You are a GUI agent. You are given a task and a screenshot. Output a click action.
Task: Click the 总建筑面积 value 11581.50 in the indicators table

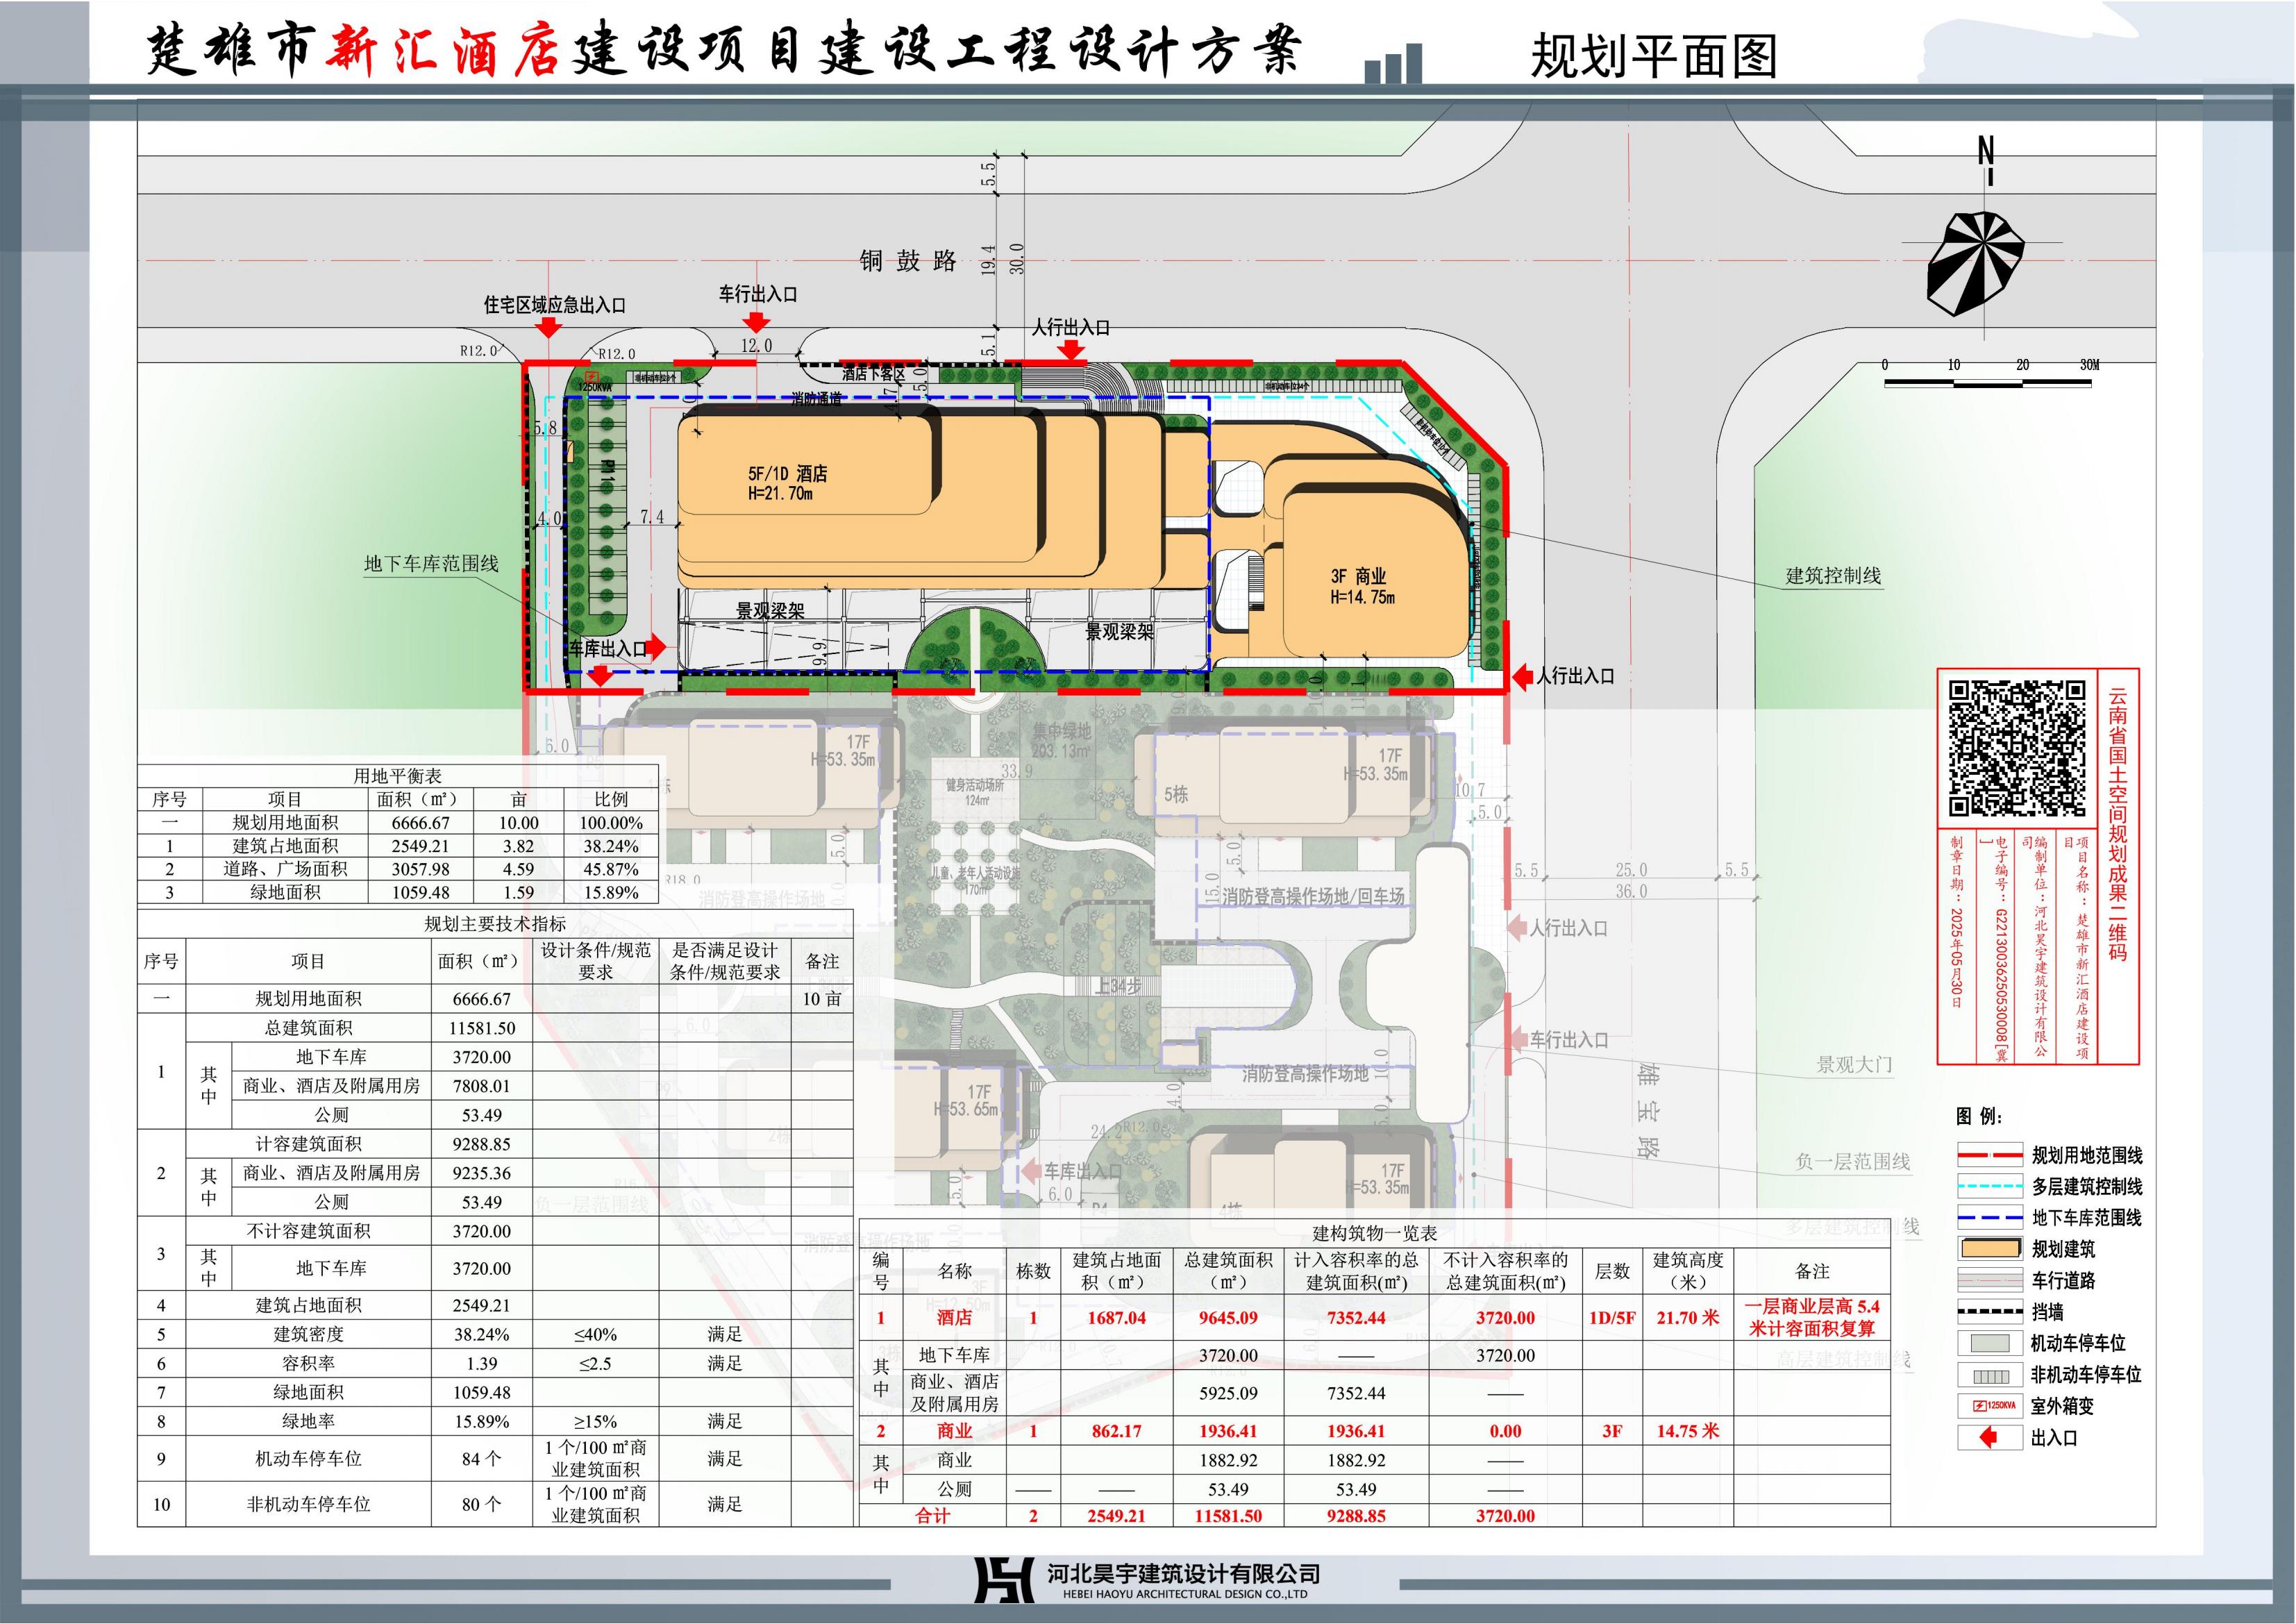(x=482, y=1028)
